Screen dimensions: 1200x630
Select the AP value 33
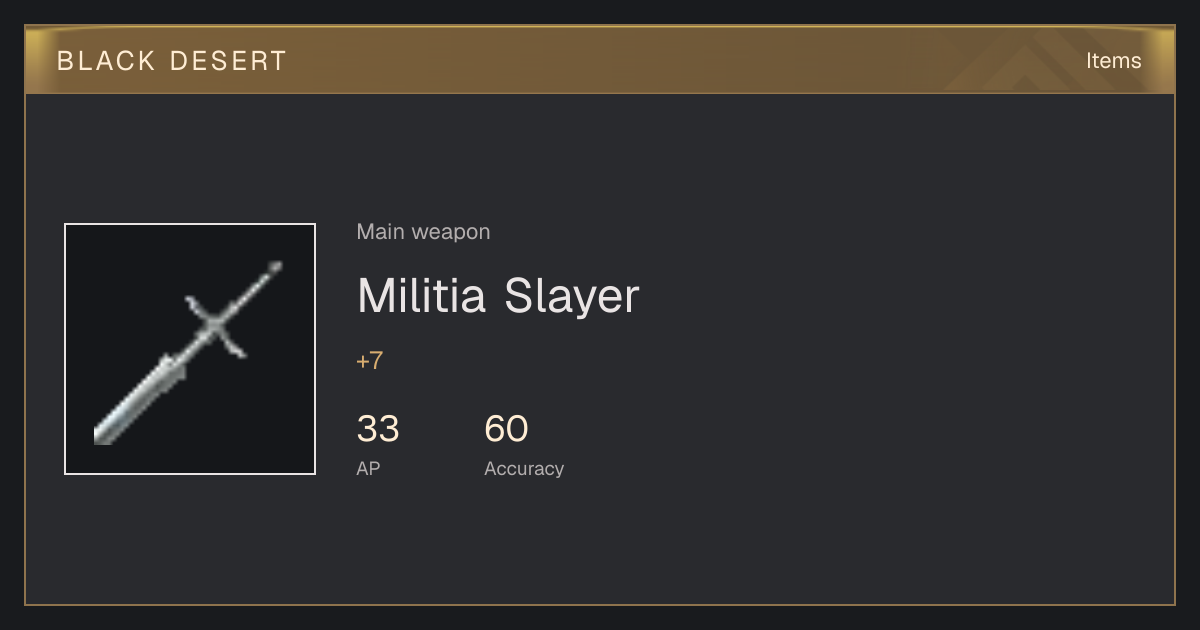point(378,429)
